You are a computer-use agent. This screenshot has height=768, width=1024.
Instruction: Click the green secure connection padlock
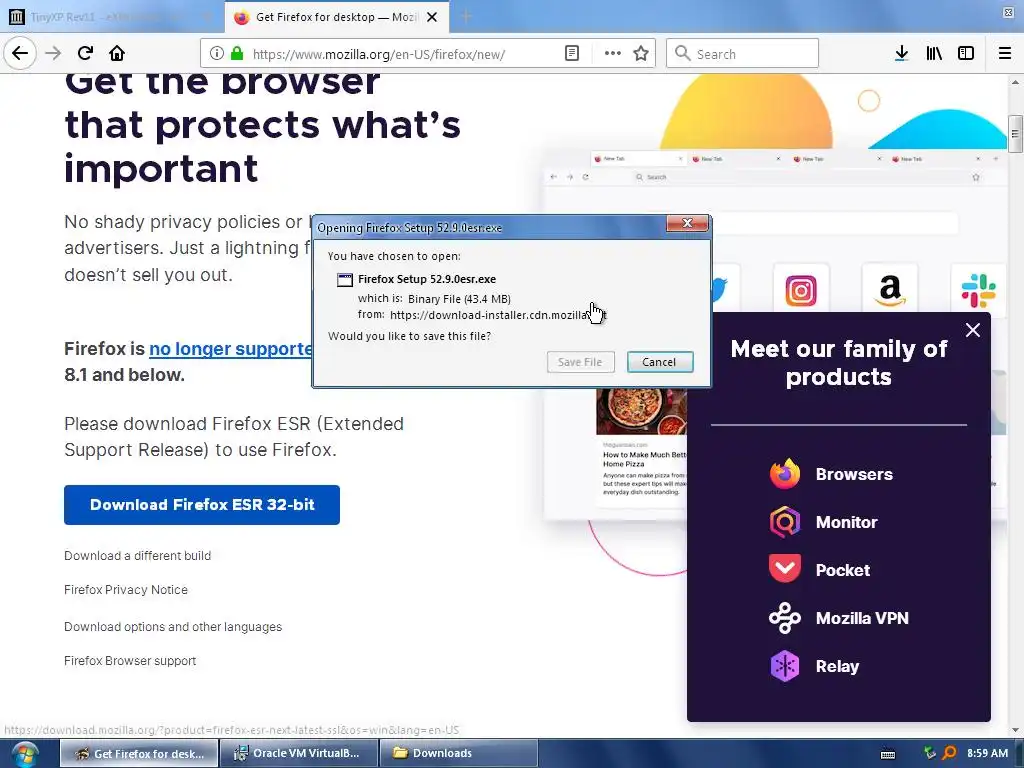237,54
